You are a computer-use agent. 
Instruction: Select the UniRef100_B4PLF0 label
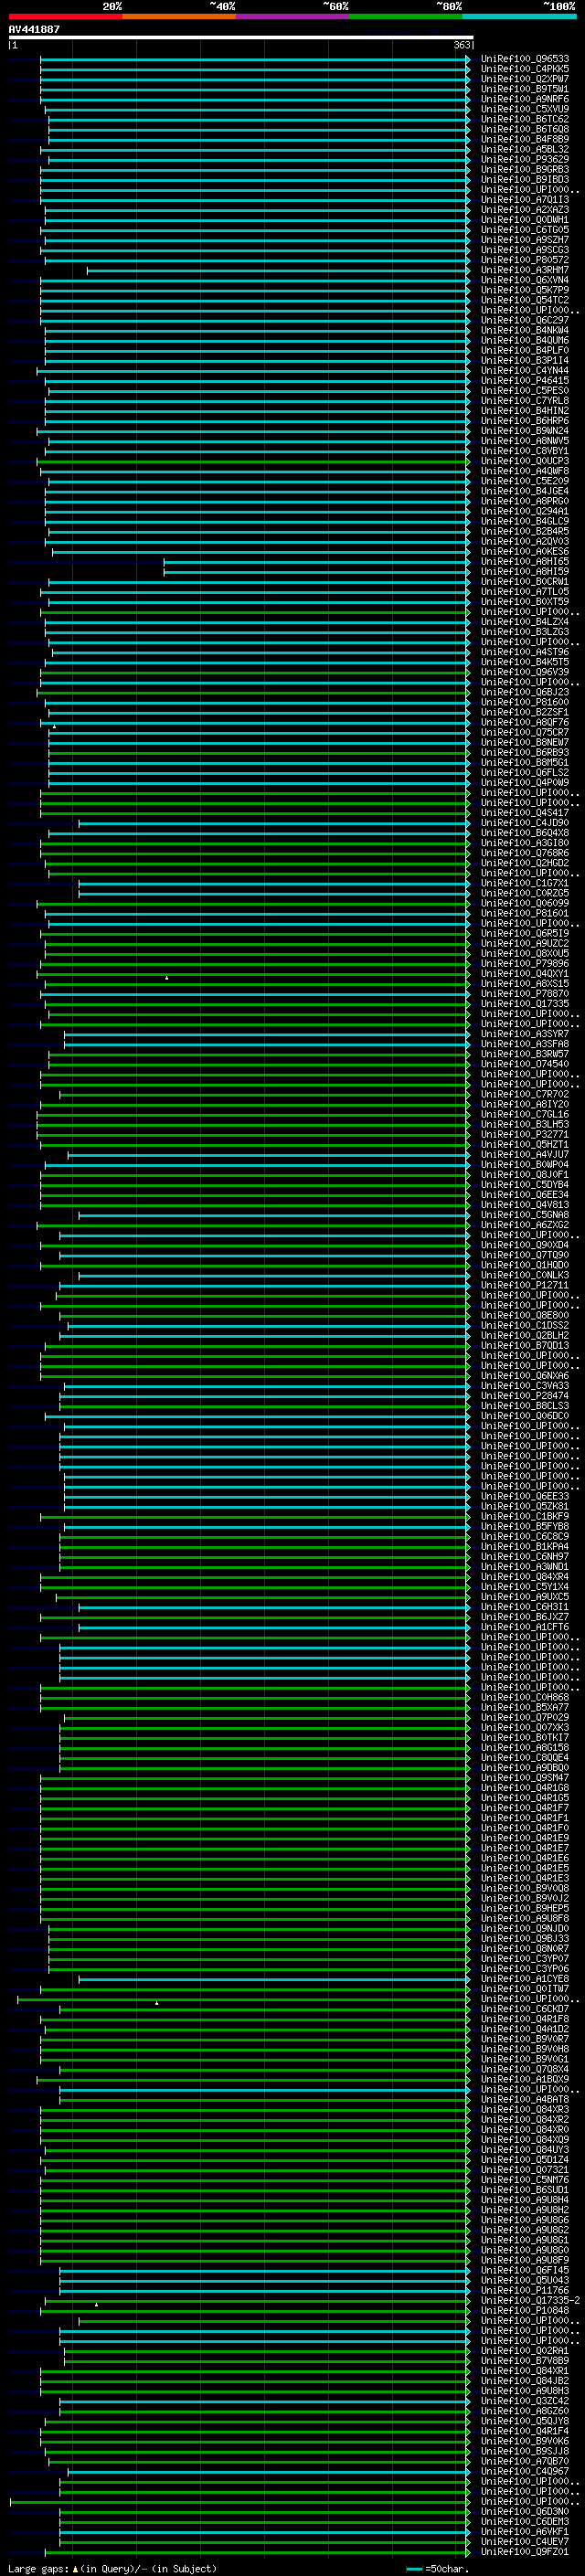point(525,350)
